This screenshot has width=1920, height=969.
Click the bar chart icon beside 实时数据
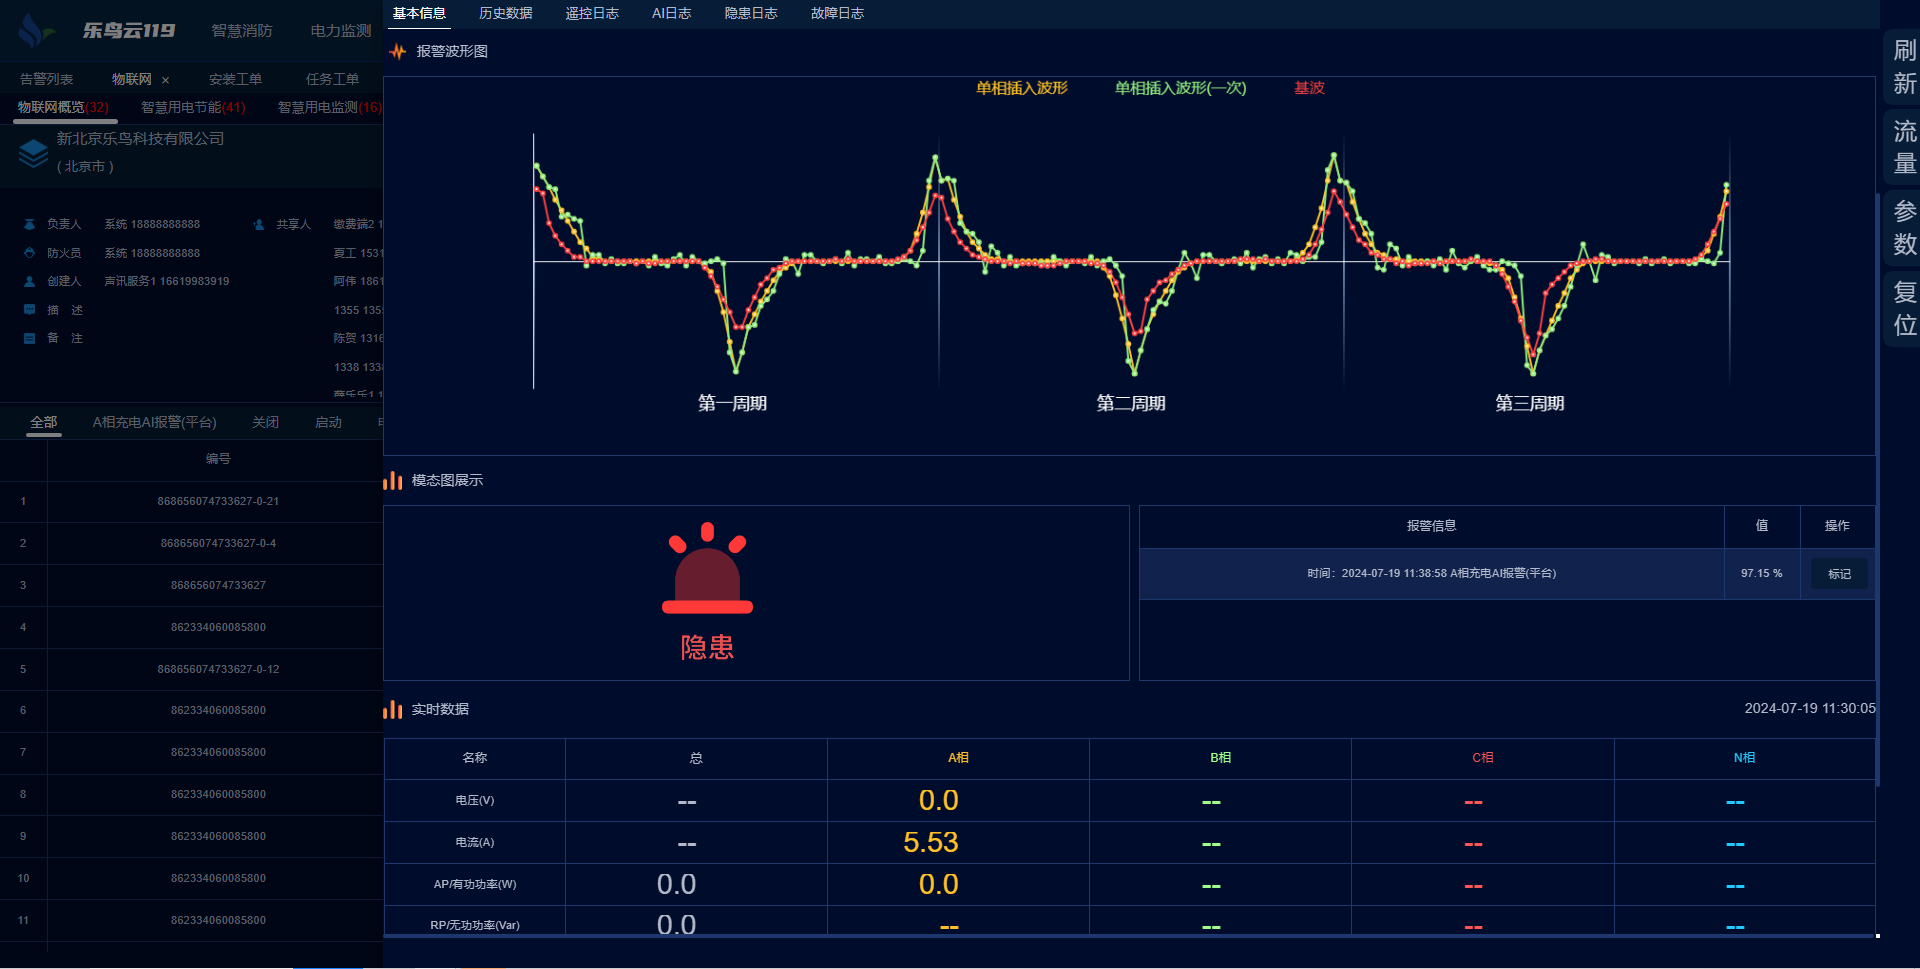pos(393,710)
